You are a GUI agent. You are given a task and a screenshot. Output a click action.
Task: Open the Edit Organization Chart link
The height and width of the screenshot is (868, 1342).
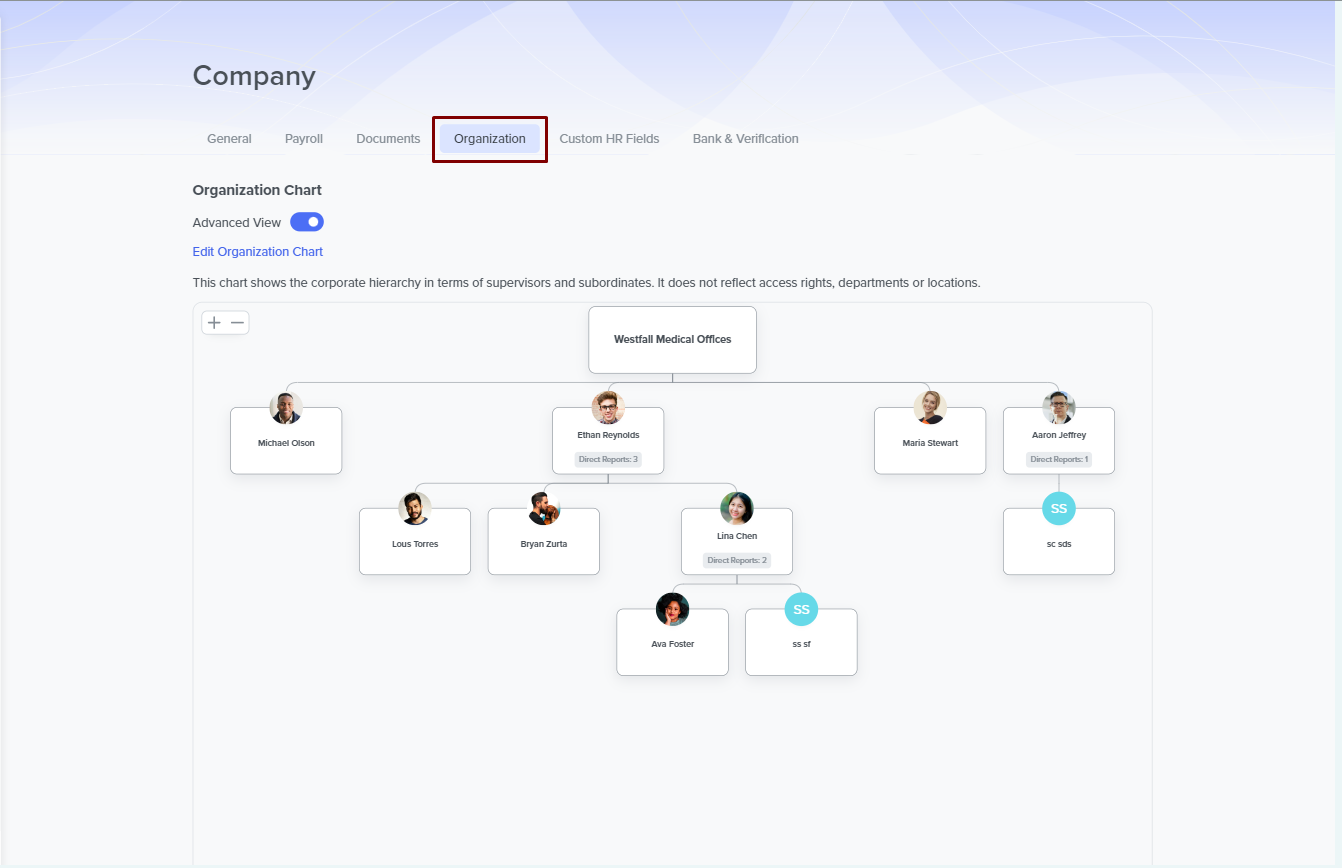click(x=258, y=252)
